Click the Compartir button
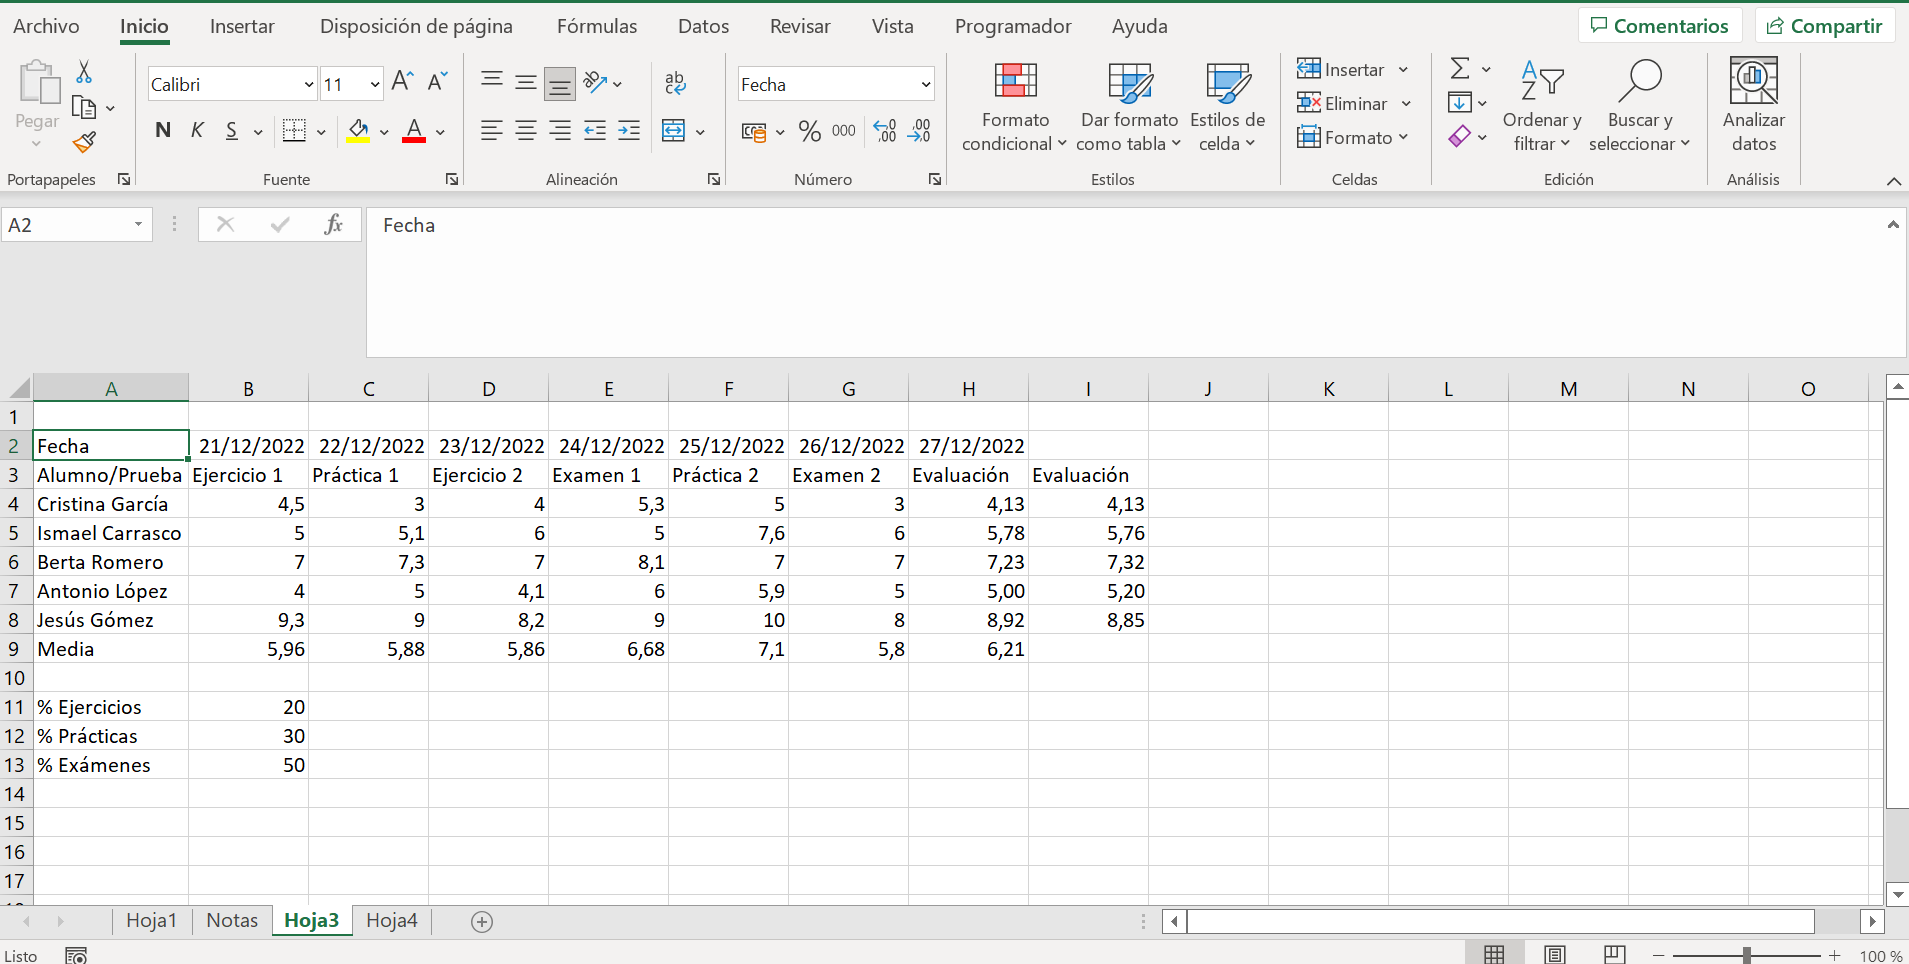The image size is (1909, 964). 1824,26
